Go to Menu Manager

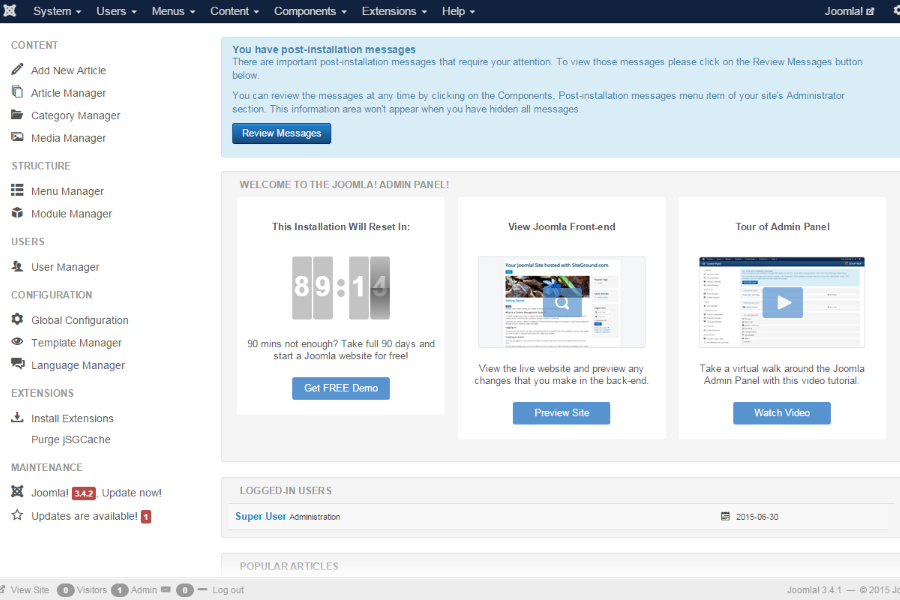(67, 191)
